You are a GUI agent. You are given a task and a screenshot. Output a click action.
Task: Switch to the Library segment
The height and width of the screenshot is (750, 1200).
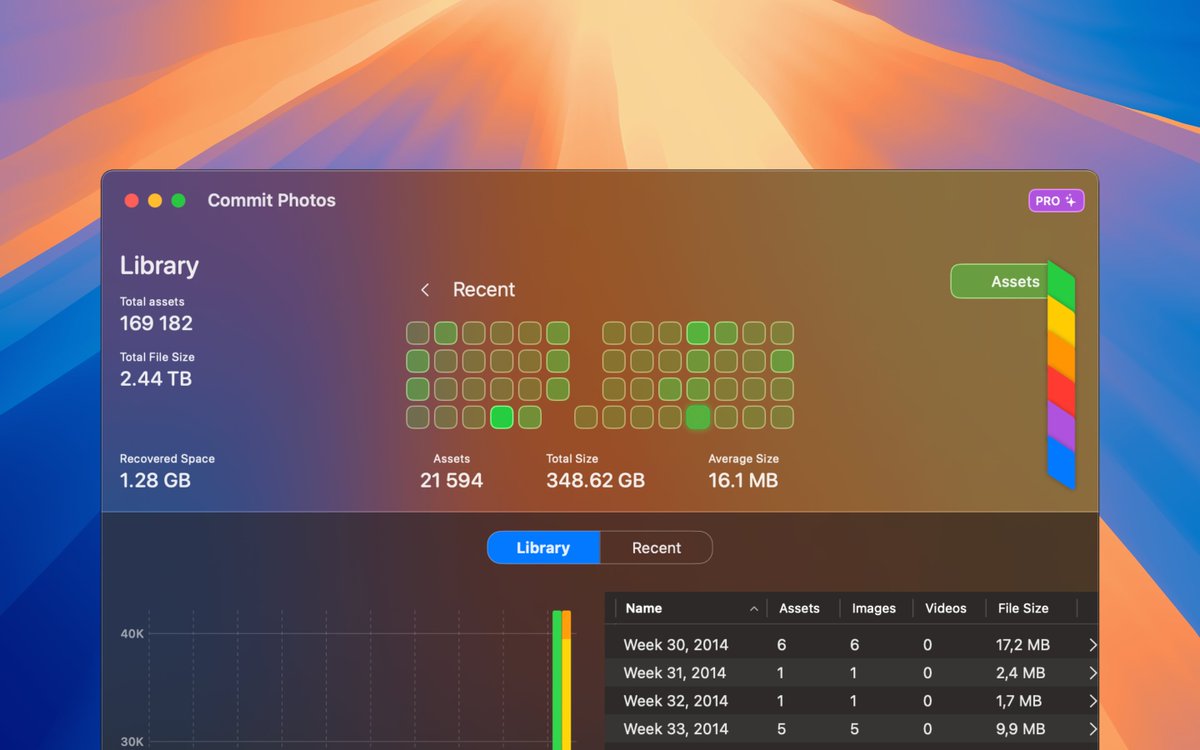(543, 548)
